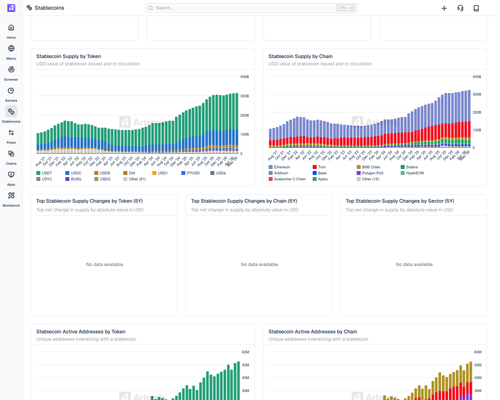
Task: Click the headset support icon
Action: (x=460, y=8)
